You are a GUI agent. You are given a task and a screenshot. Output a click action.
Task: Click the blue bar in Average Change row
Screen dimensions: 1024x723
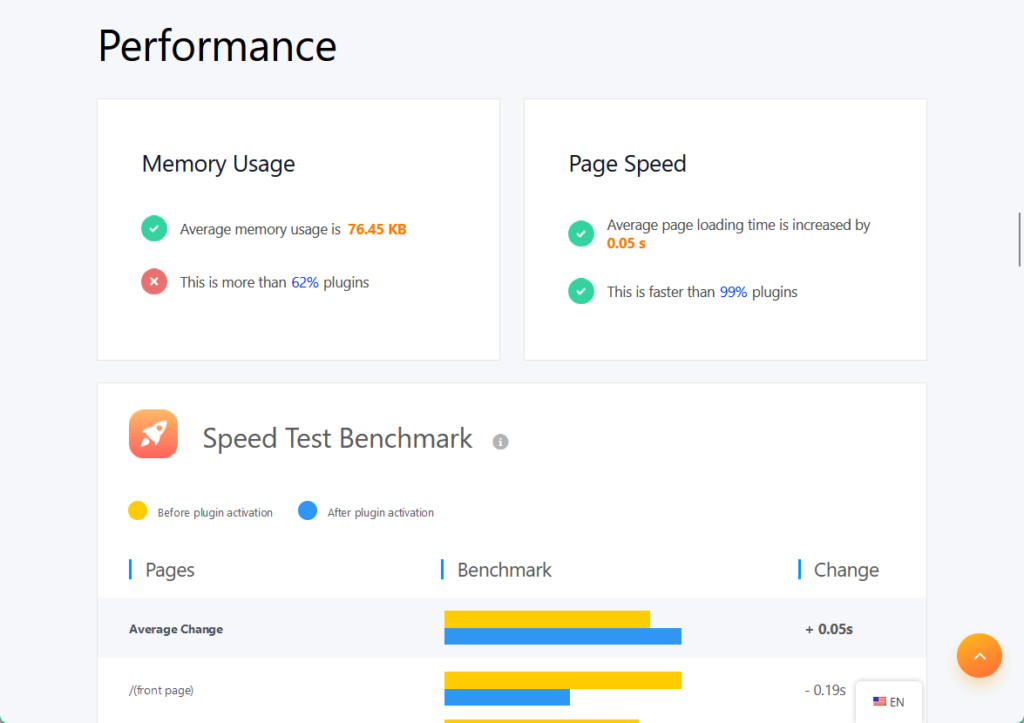(563, 636)
